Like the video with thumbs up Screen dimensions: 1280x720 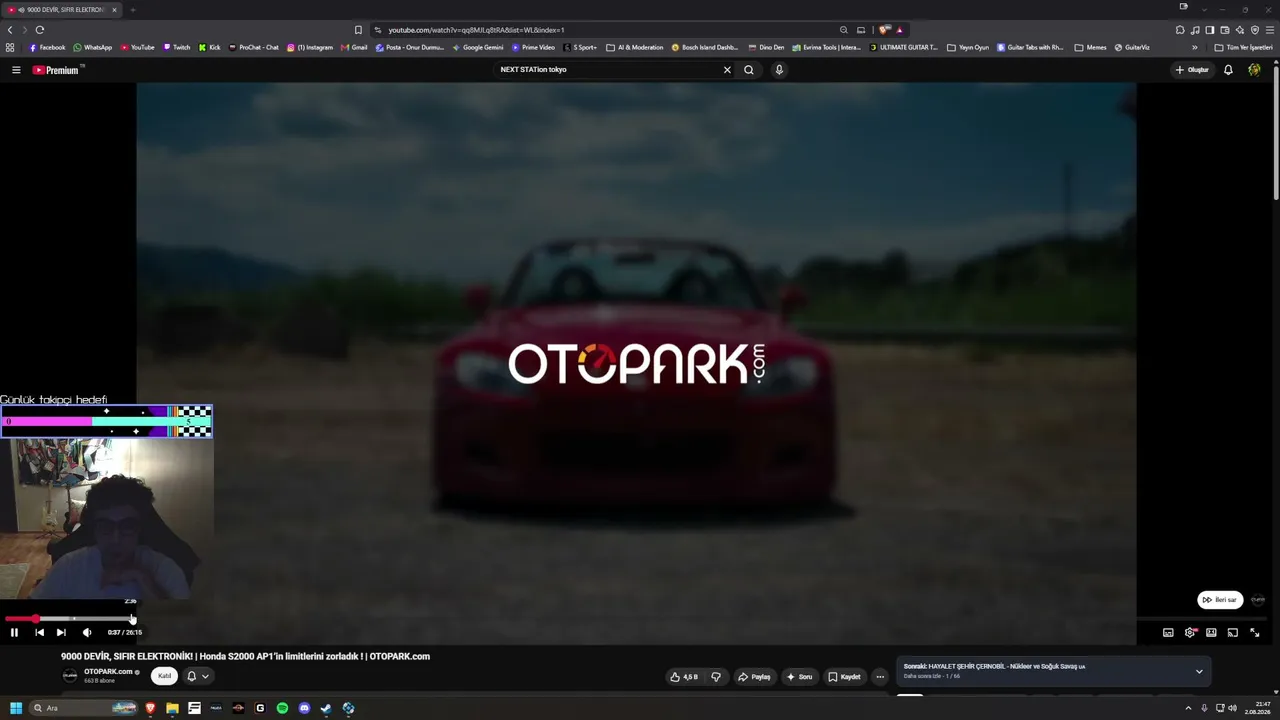(684, 677)
